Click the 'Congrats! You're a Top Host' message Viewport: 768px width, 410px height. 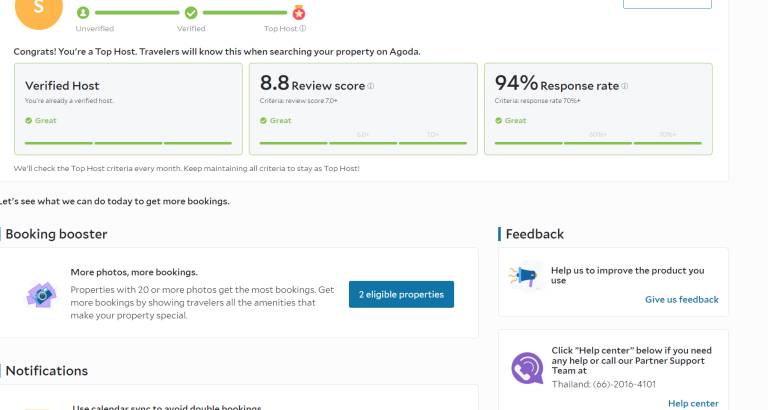point(217,51)
